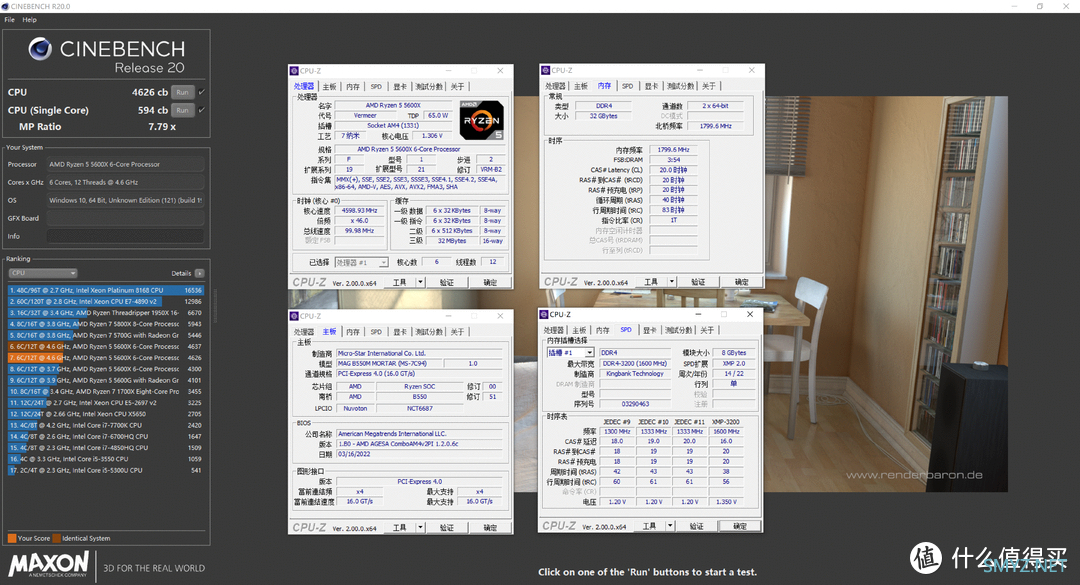Close the processor CPU-Z window
Image resolution: width=1080 pixels, height=585 pixels.
(500, 71)
